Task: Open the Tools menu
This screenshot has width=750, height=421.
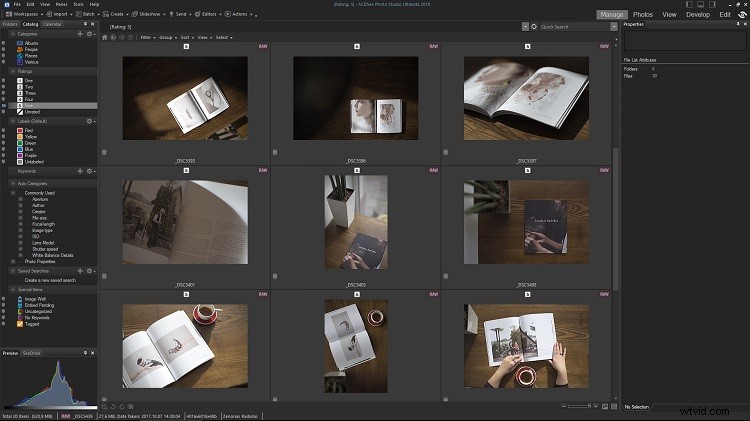Action: [x=78, y=4]
